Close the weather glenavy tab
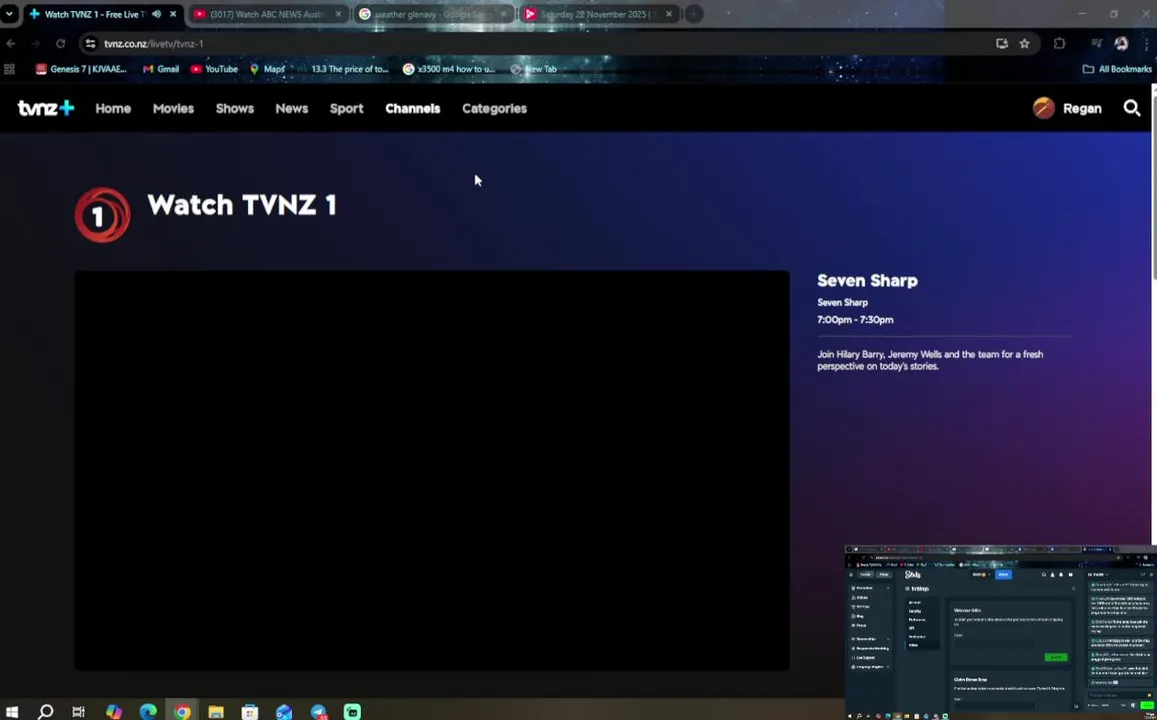Viewport: 1157px width, 720px height. pyautogui.click(x=504, y=14)
